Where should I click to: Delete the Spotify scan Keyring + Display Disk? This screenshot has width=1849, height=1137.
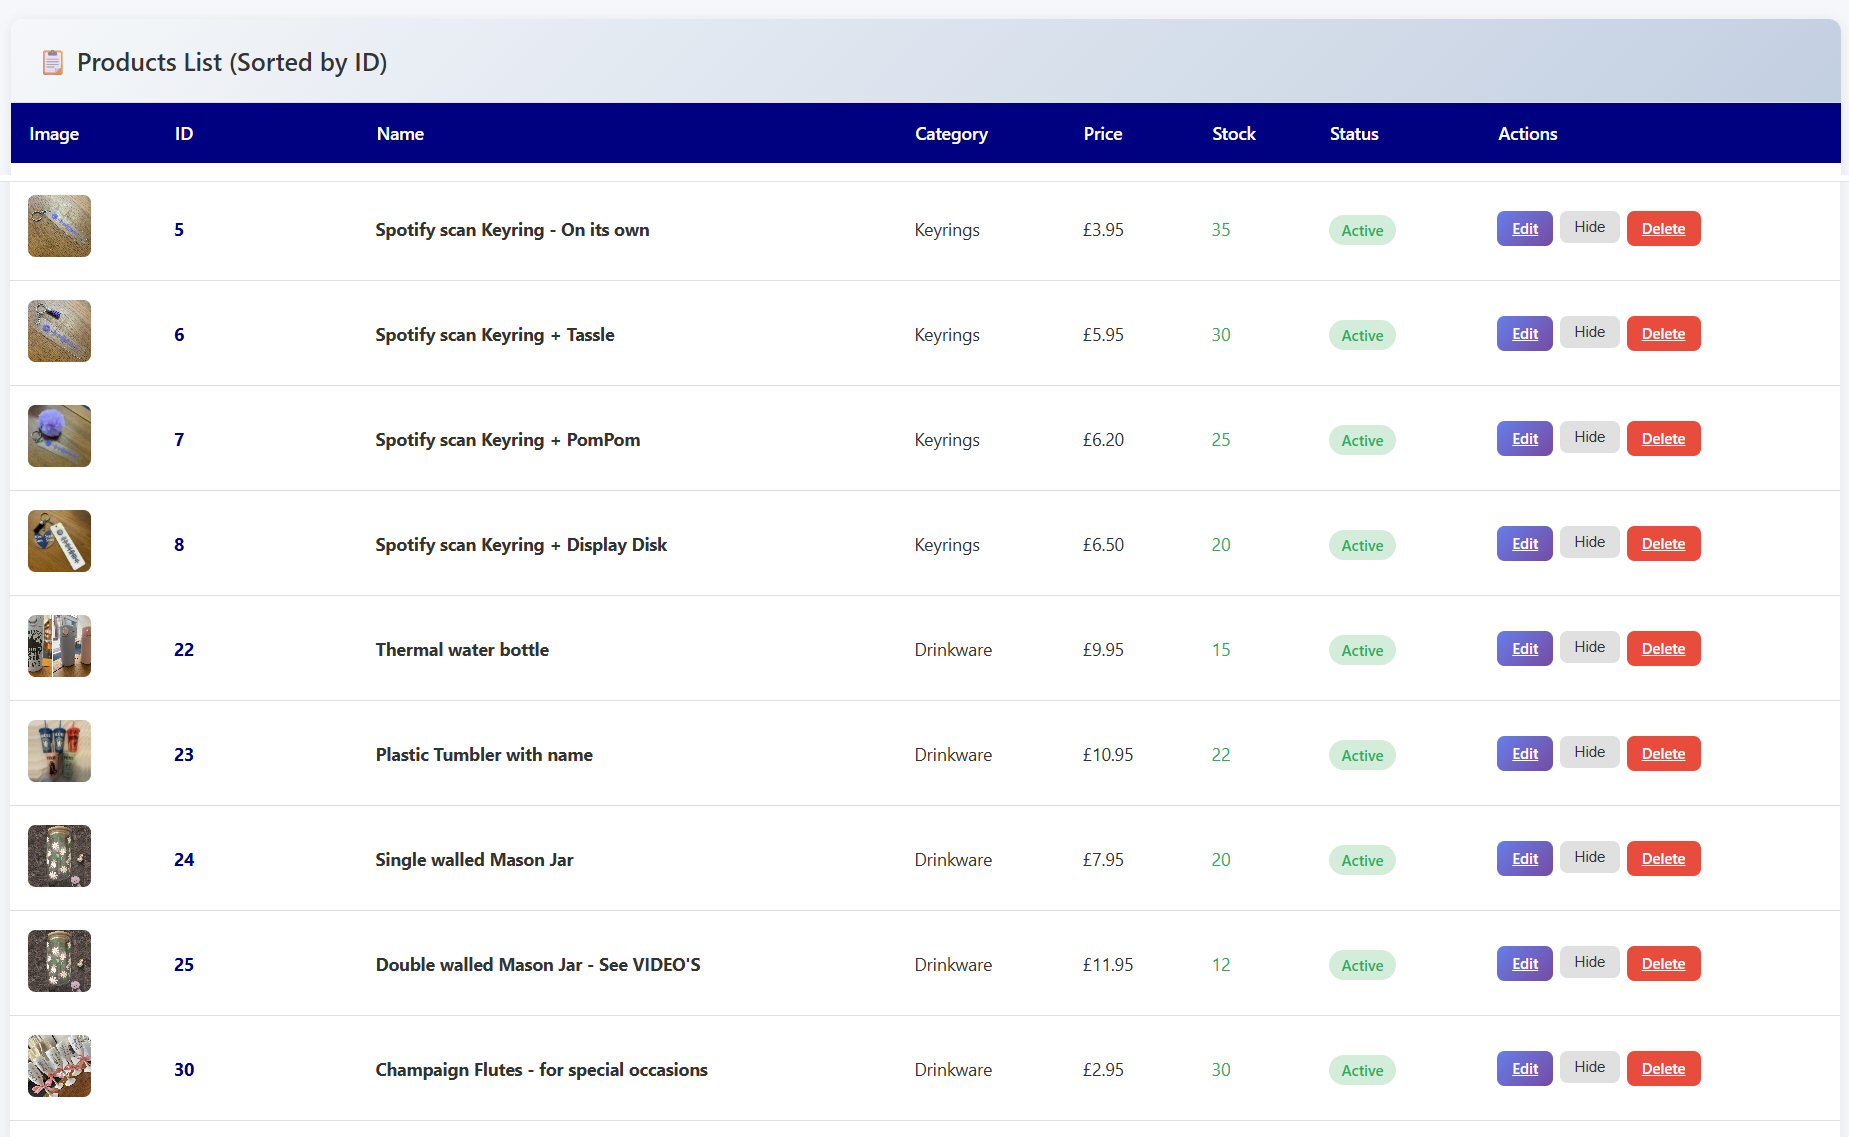[x=1663, y=544]
